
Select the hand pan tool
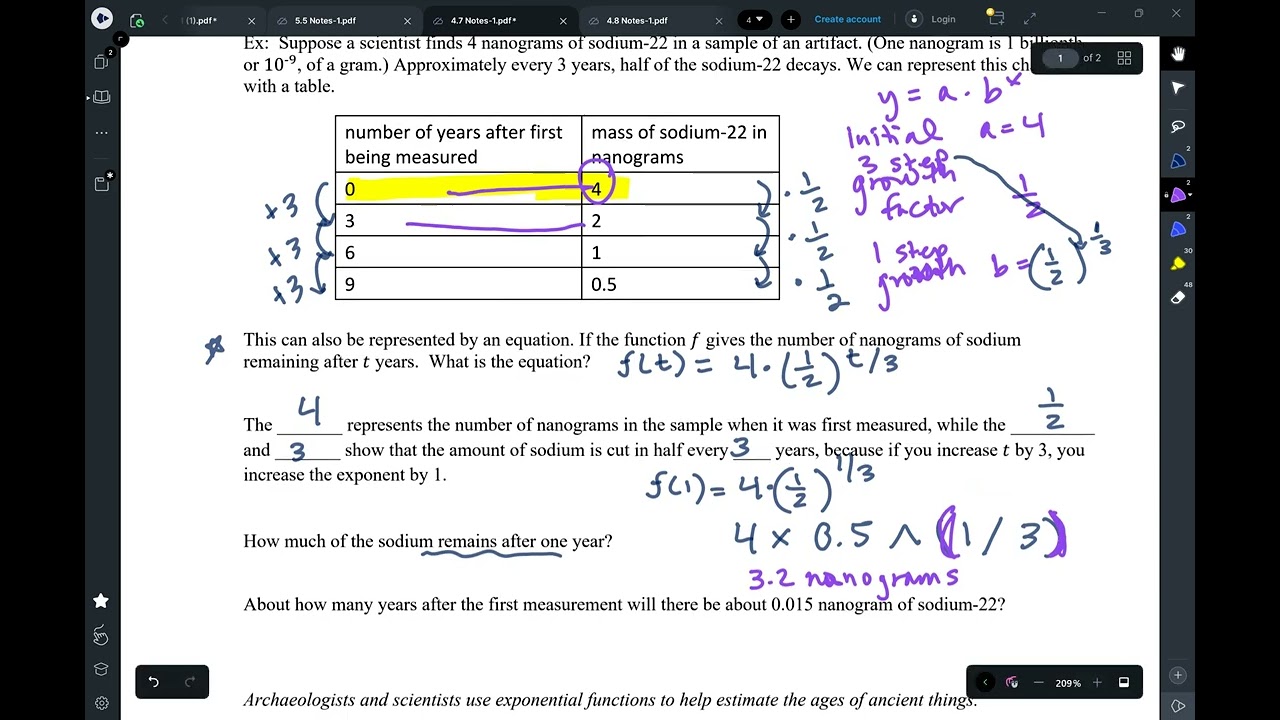coord(1177,53)
